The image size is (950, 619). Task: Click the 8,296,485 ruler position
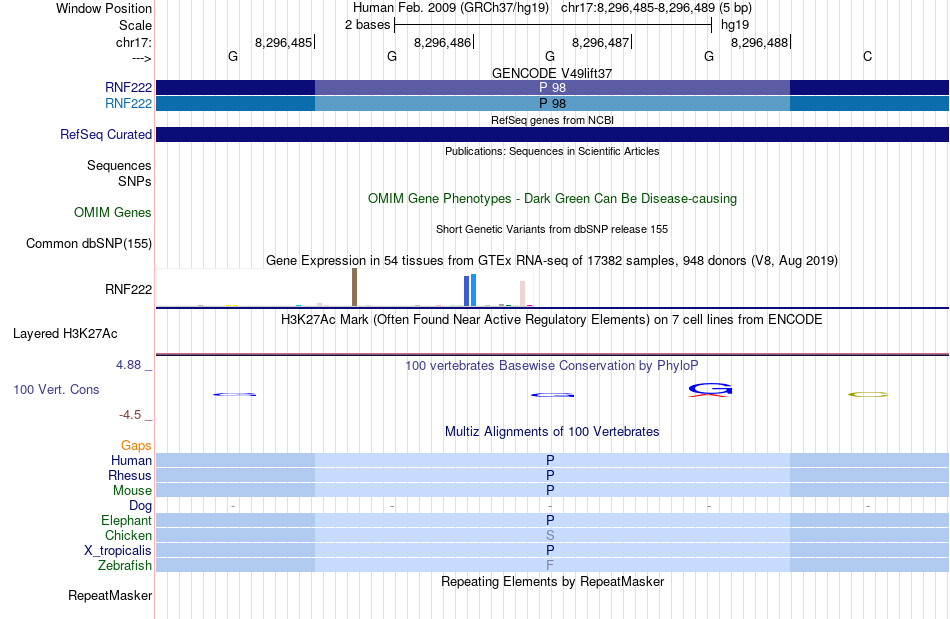point(284,42)
